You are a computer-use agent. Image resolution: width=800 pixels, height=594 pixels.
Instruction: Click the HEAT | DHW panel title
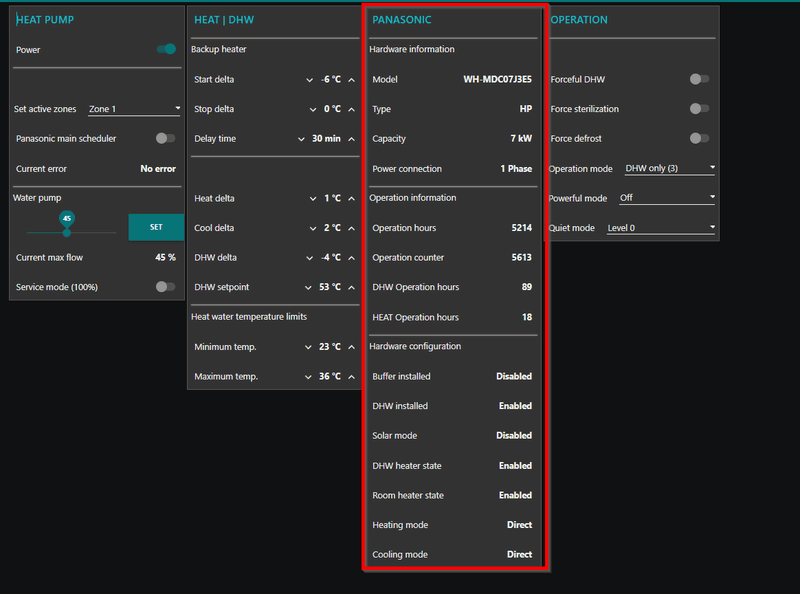(x=224, y=20)
